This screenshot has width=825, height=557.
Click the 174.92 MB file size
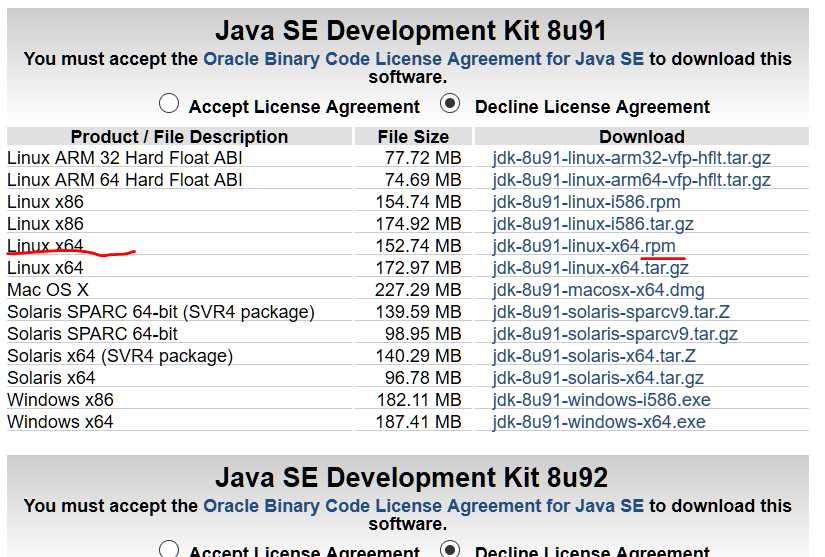pyautogui.click(x=418, y=224)
